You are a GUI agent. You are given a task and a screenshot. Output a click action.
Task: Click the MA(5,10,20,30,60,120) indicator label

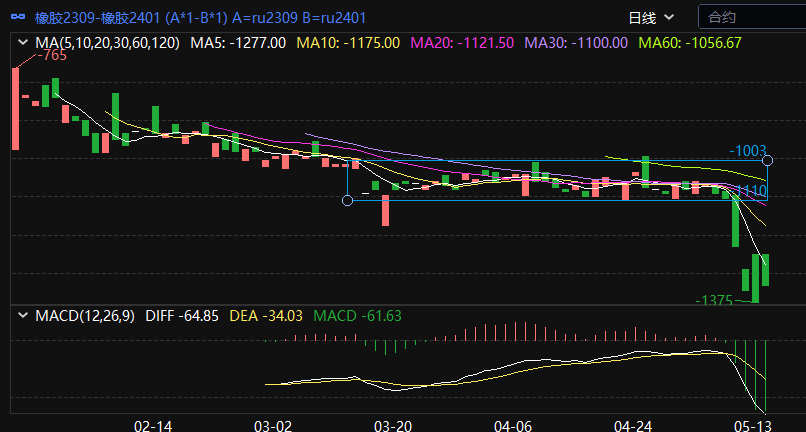(107, 43)
